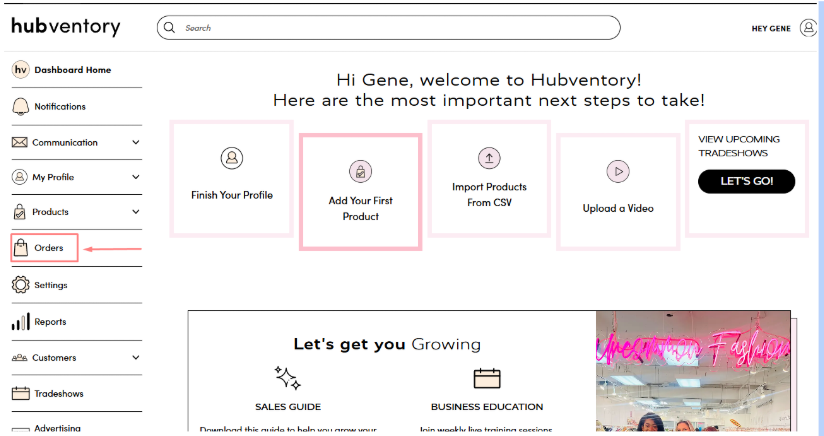This screenshot has width=824, height=436.
Task: Click the Sales Guide sparkle icon
Action: point(287,378)
